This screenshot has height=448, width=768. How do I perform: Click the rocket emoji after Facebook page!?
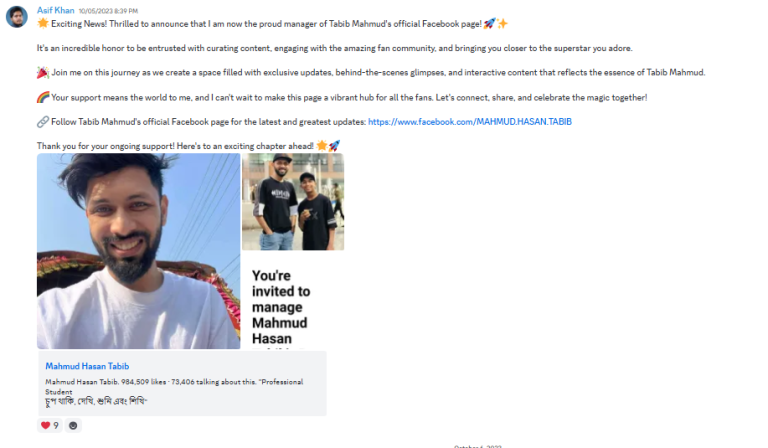click(489, 23)
